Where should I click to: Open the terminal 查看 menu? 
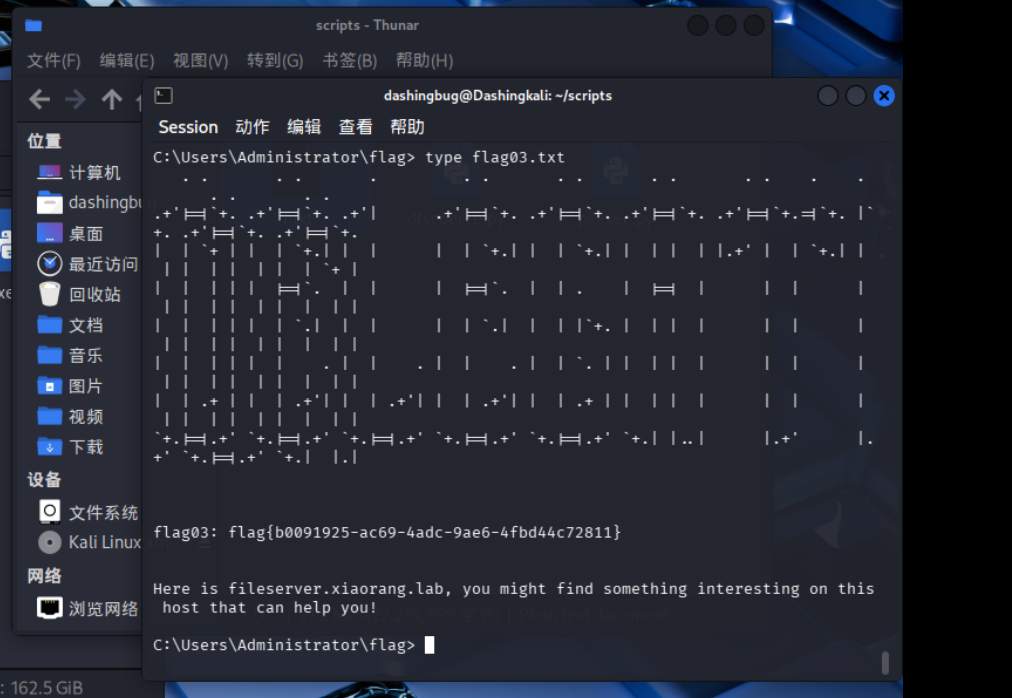[355, 127]
